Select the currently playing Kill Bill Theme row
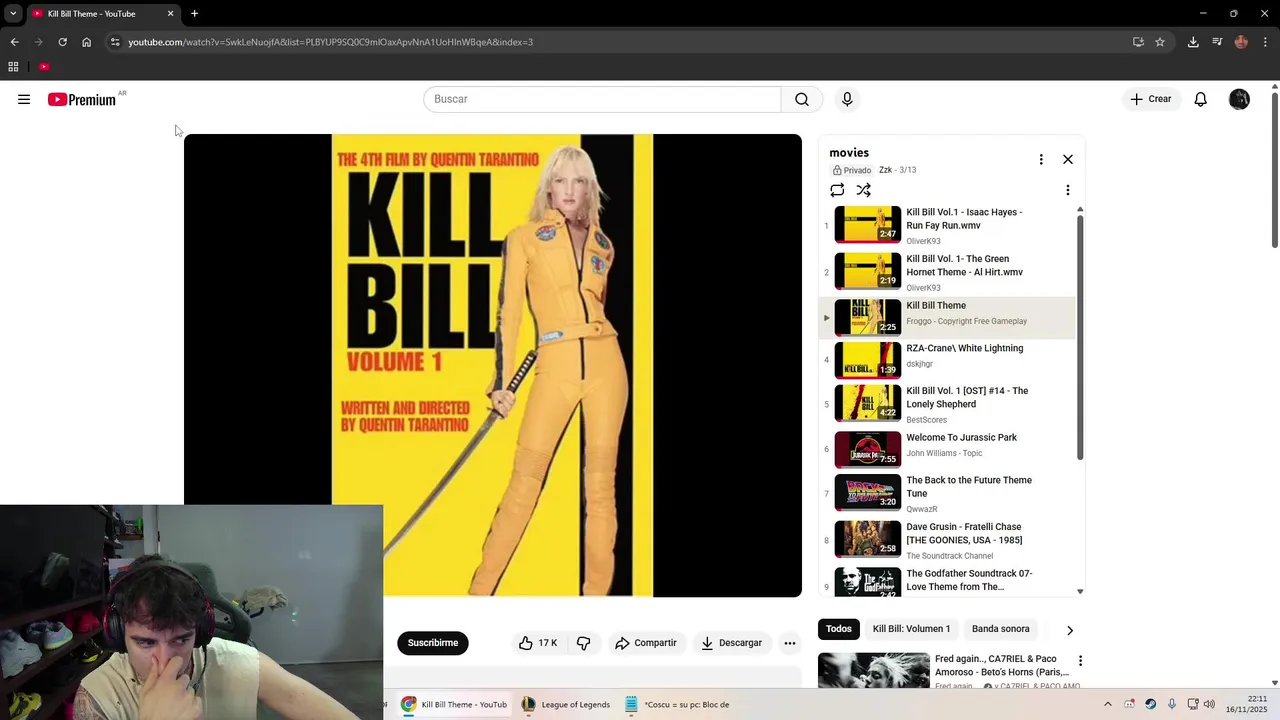 coord(947,317)
